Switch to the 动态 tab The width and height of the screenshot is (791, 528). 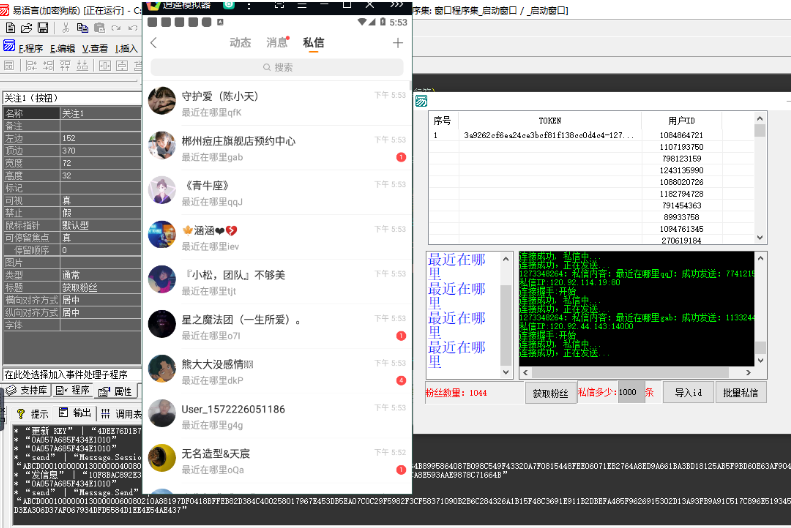(x=240, y=43)
